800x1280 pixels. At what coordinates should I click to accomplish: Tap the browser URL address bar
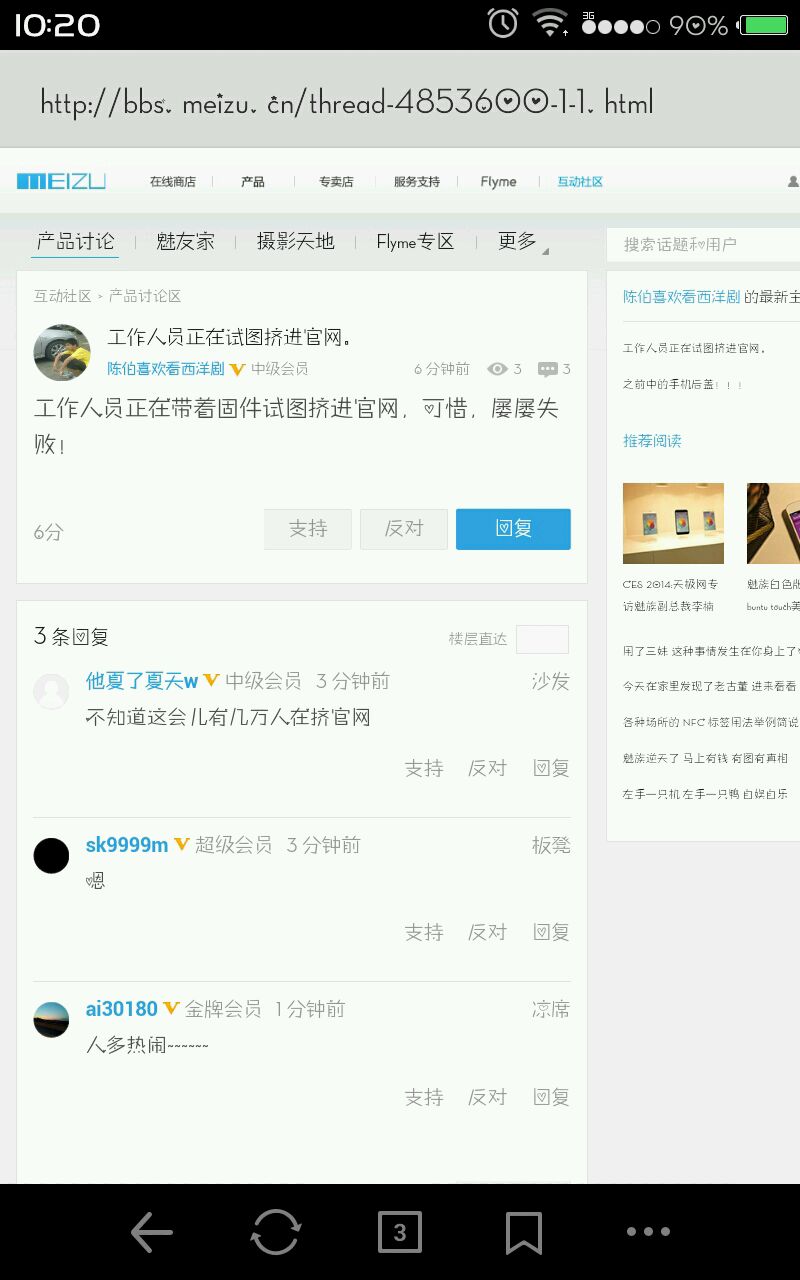400,102
